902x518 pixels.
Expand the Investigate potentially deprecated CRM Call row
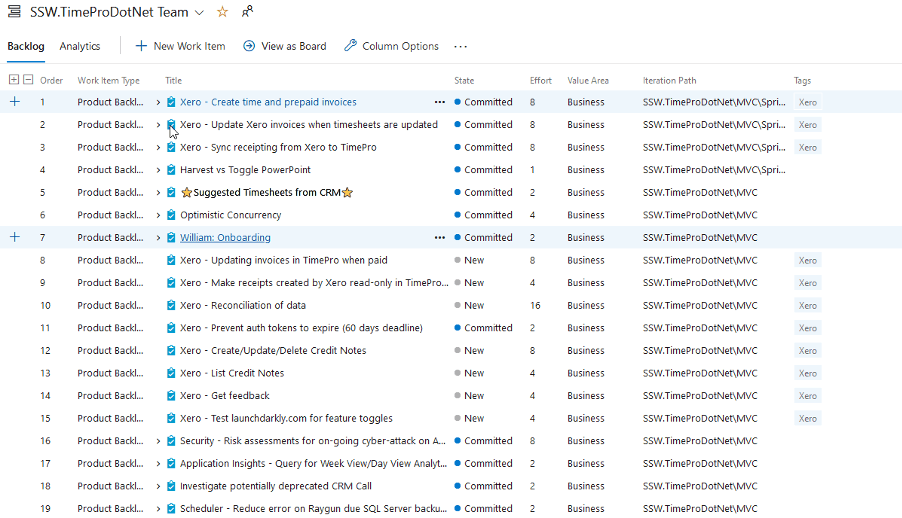coord(158,486)
